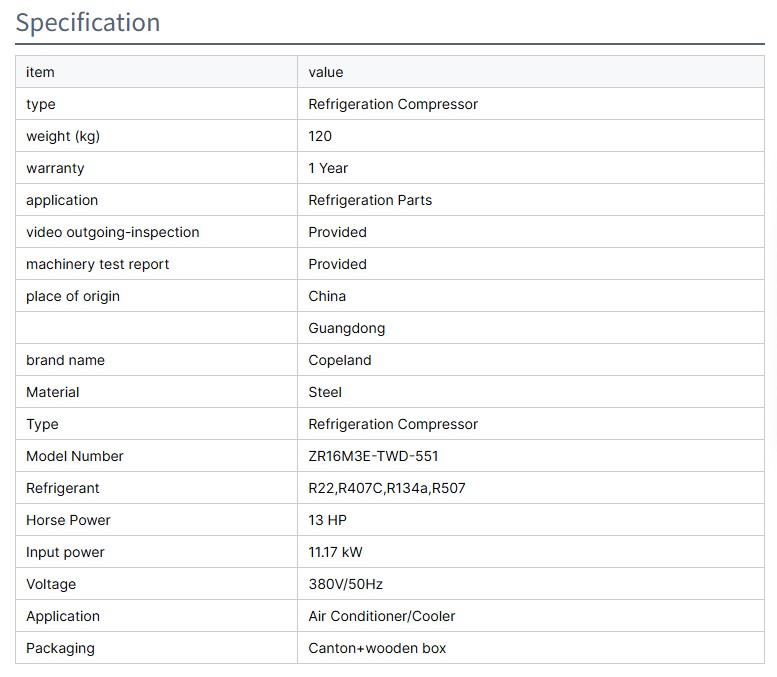Click the 'item' column header

click(x=40, y=72)
